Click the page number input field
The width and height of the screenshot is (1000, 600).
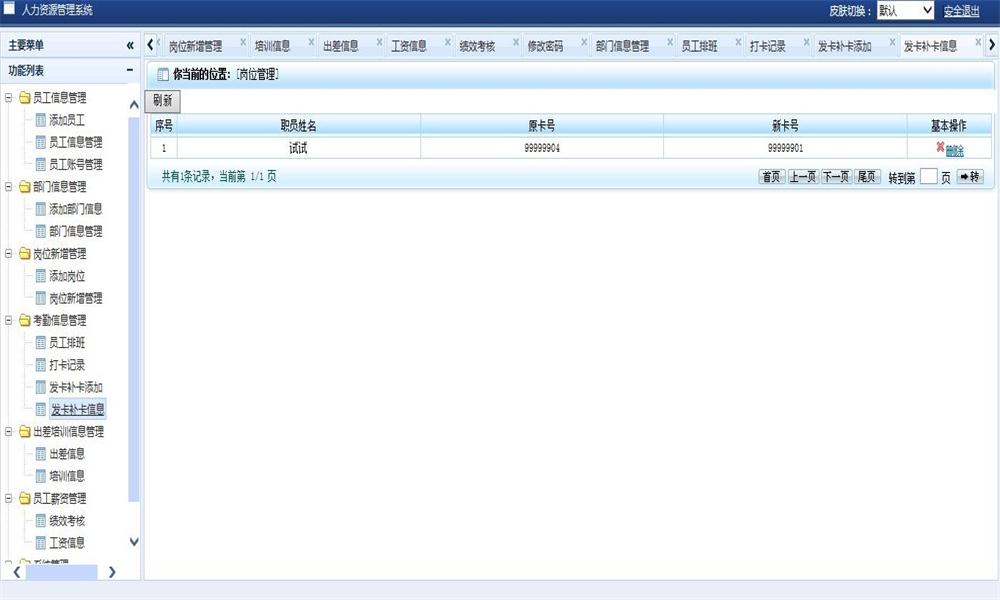[929, 177]
